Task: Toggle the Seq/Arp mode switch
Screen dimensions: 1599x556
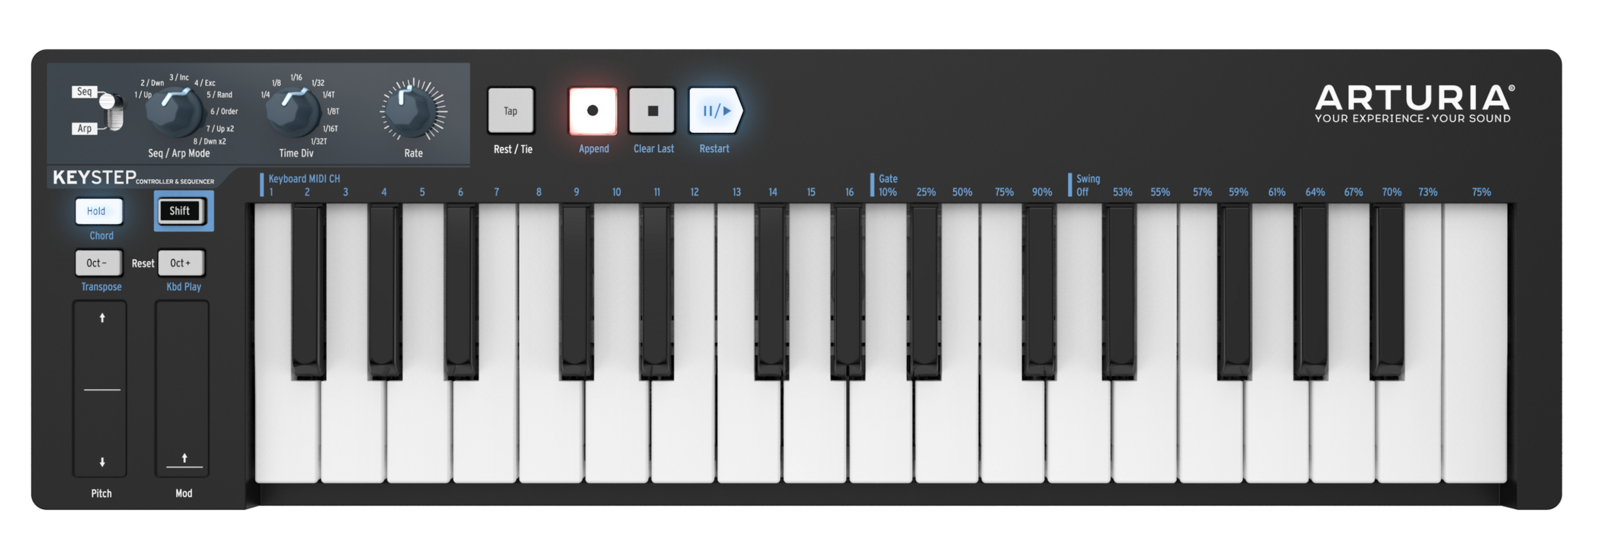Action: click(x=111, y=111)
